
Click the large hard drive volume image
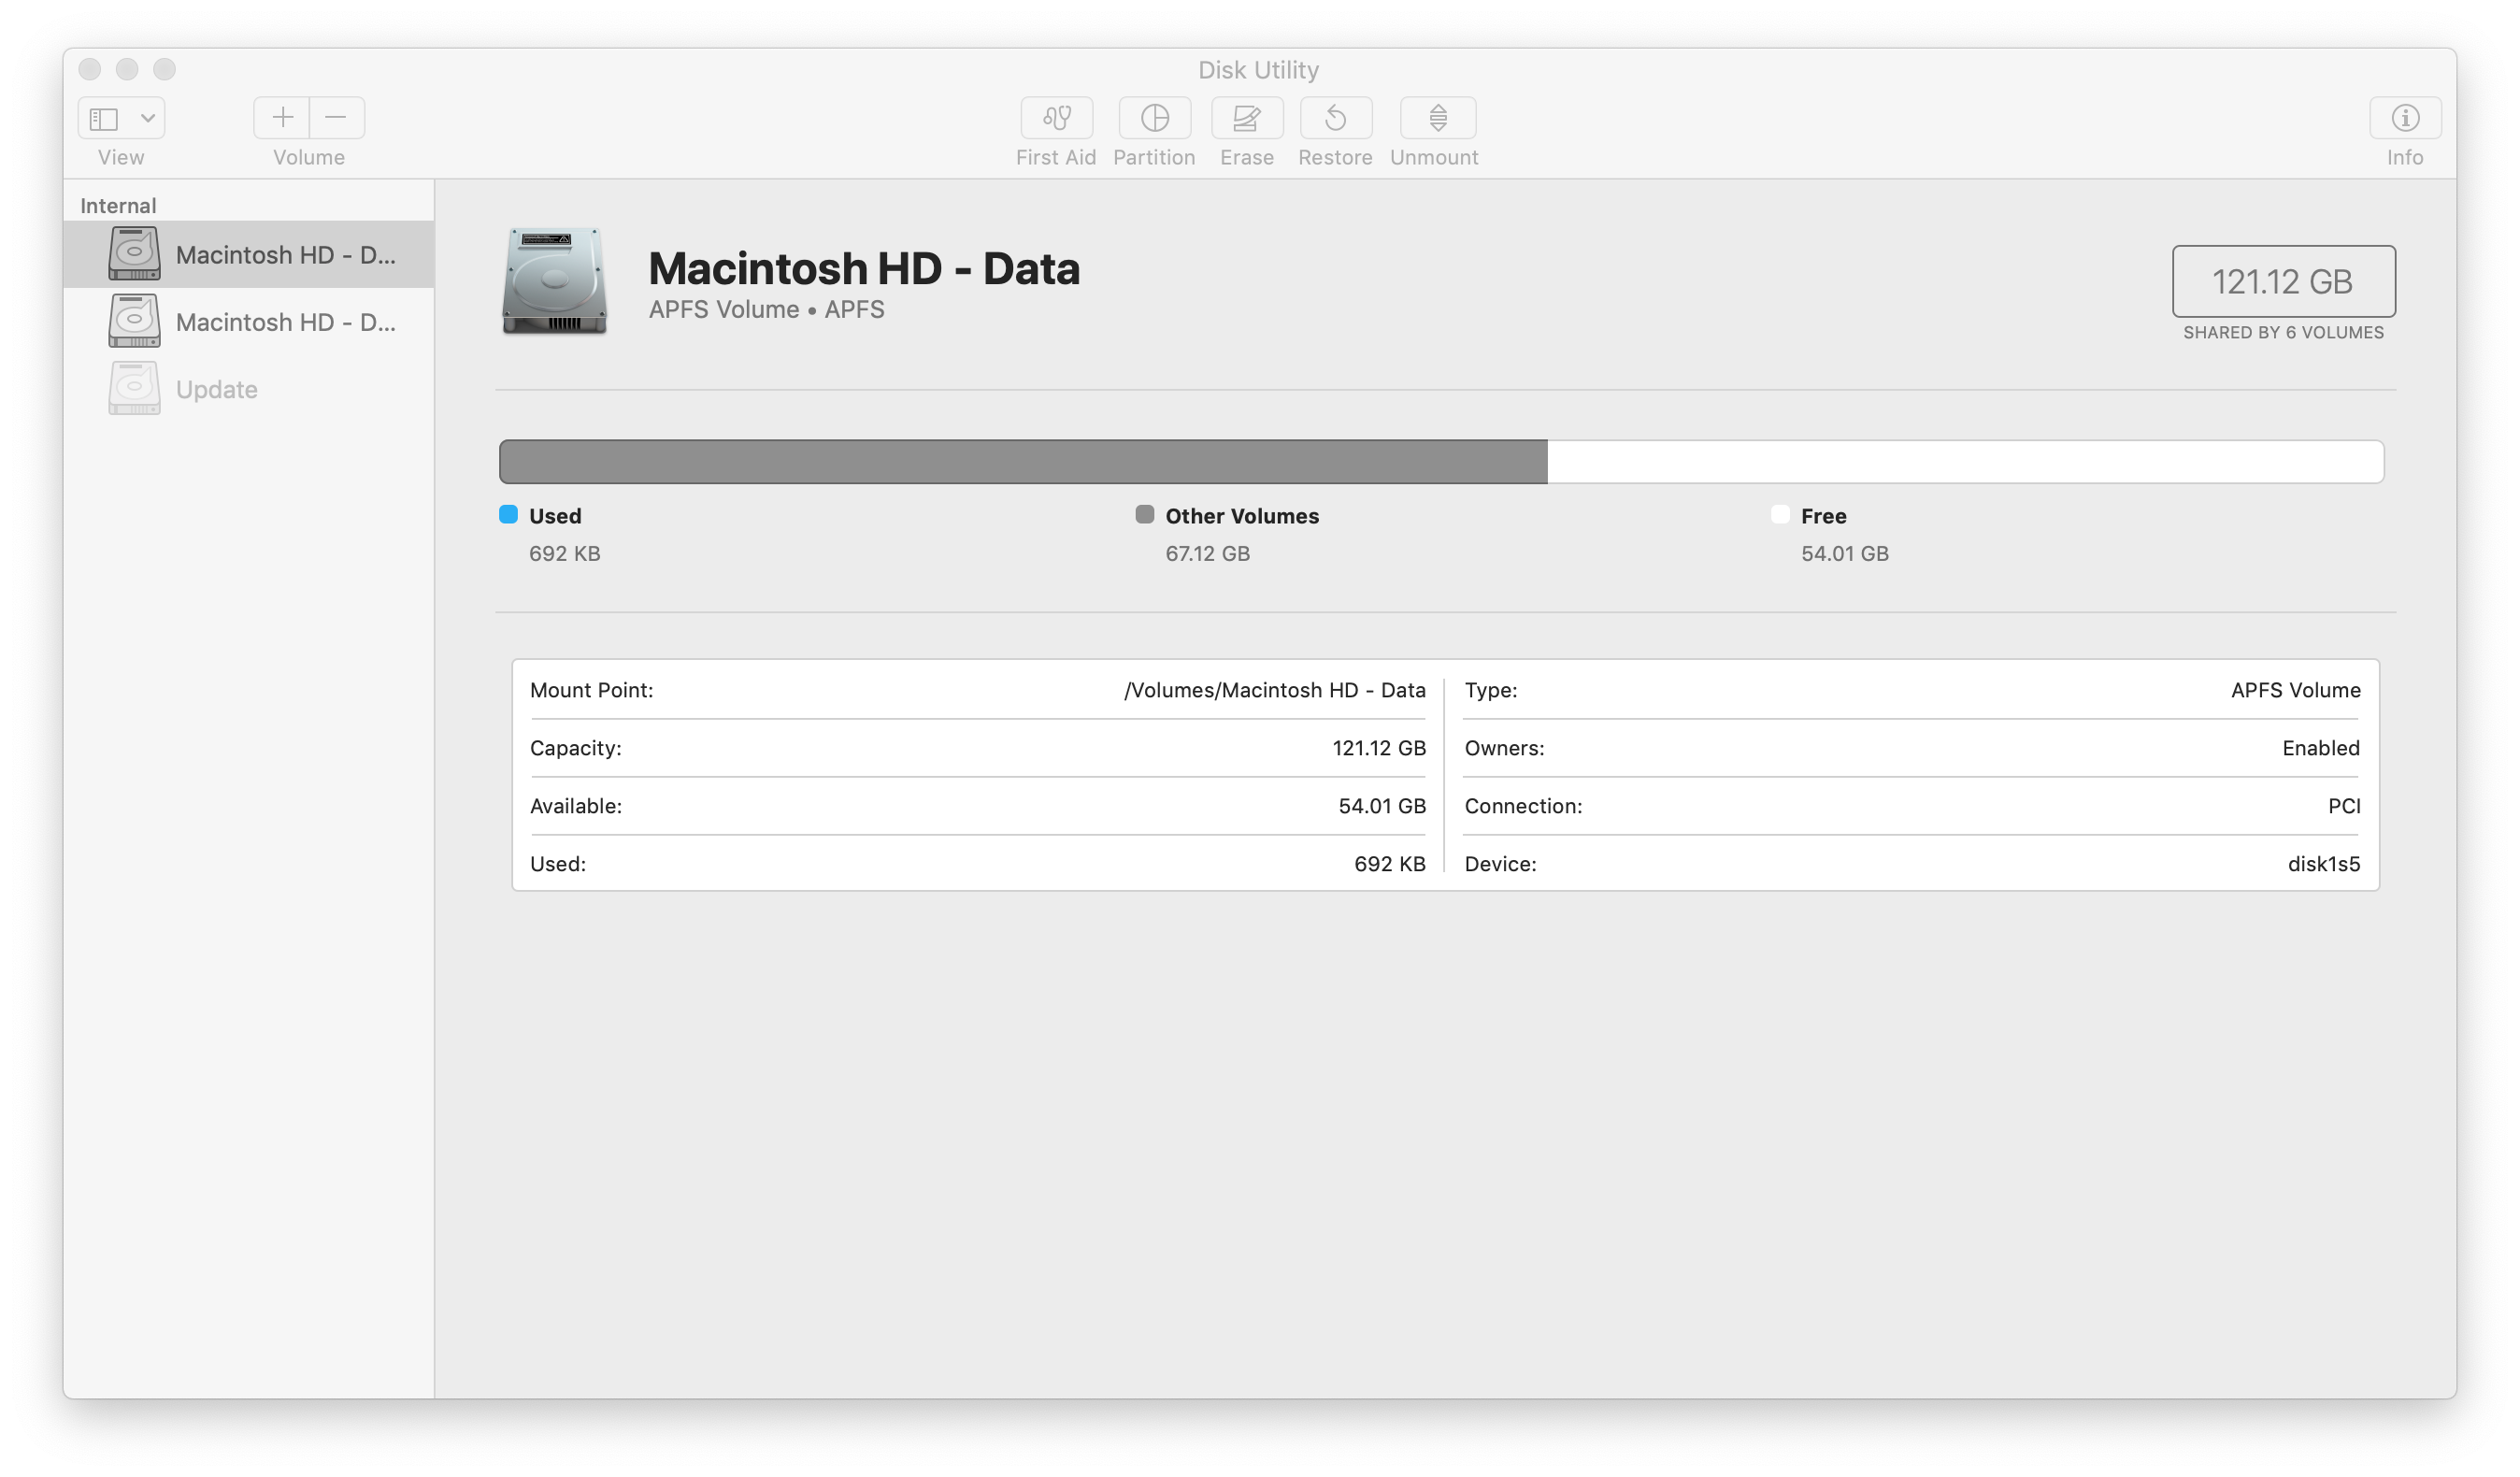554,281
